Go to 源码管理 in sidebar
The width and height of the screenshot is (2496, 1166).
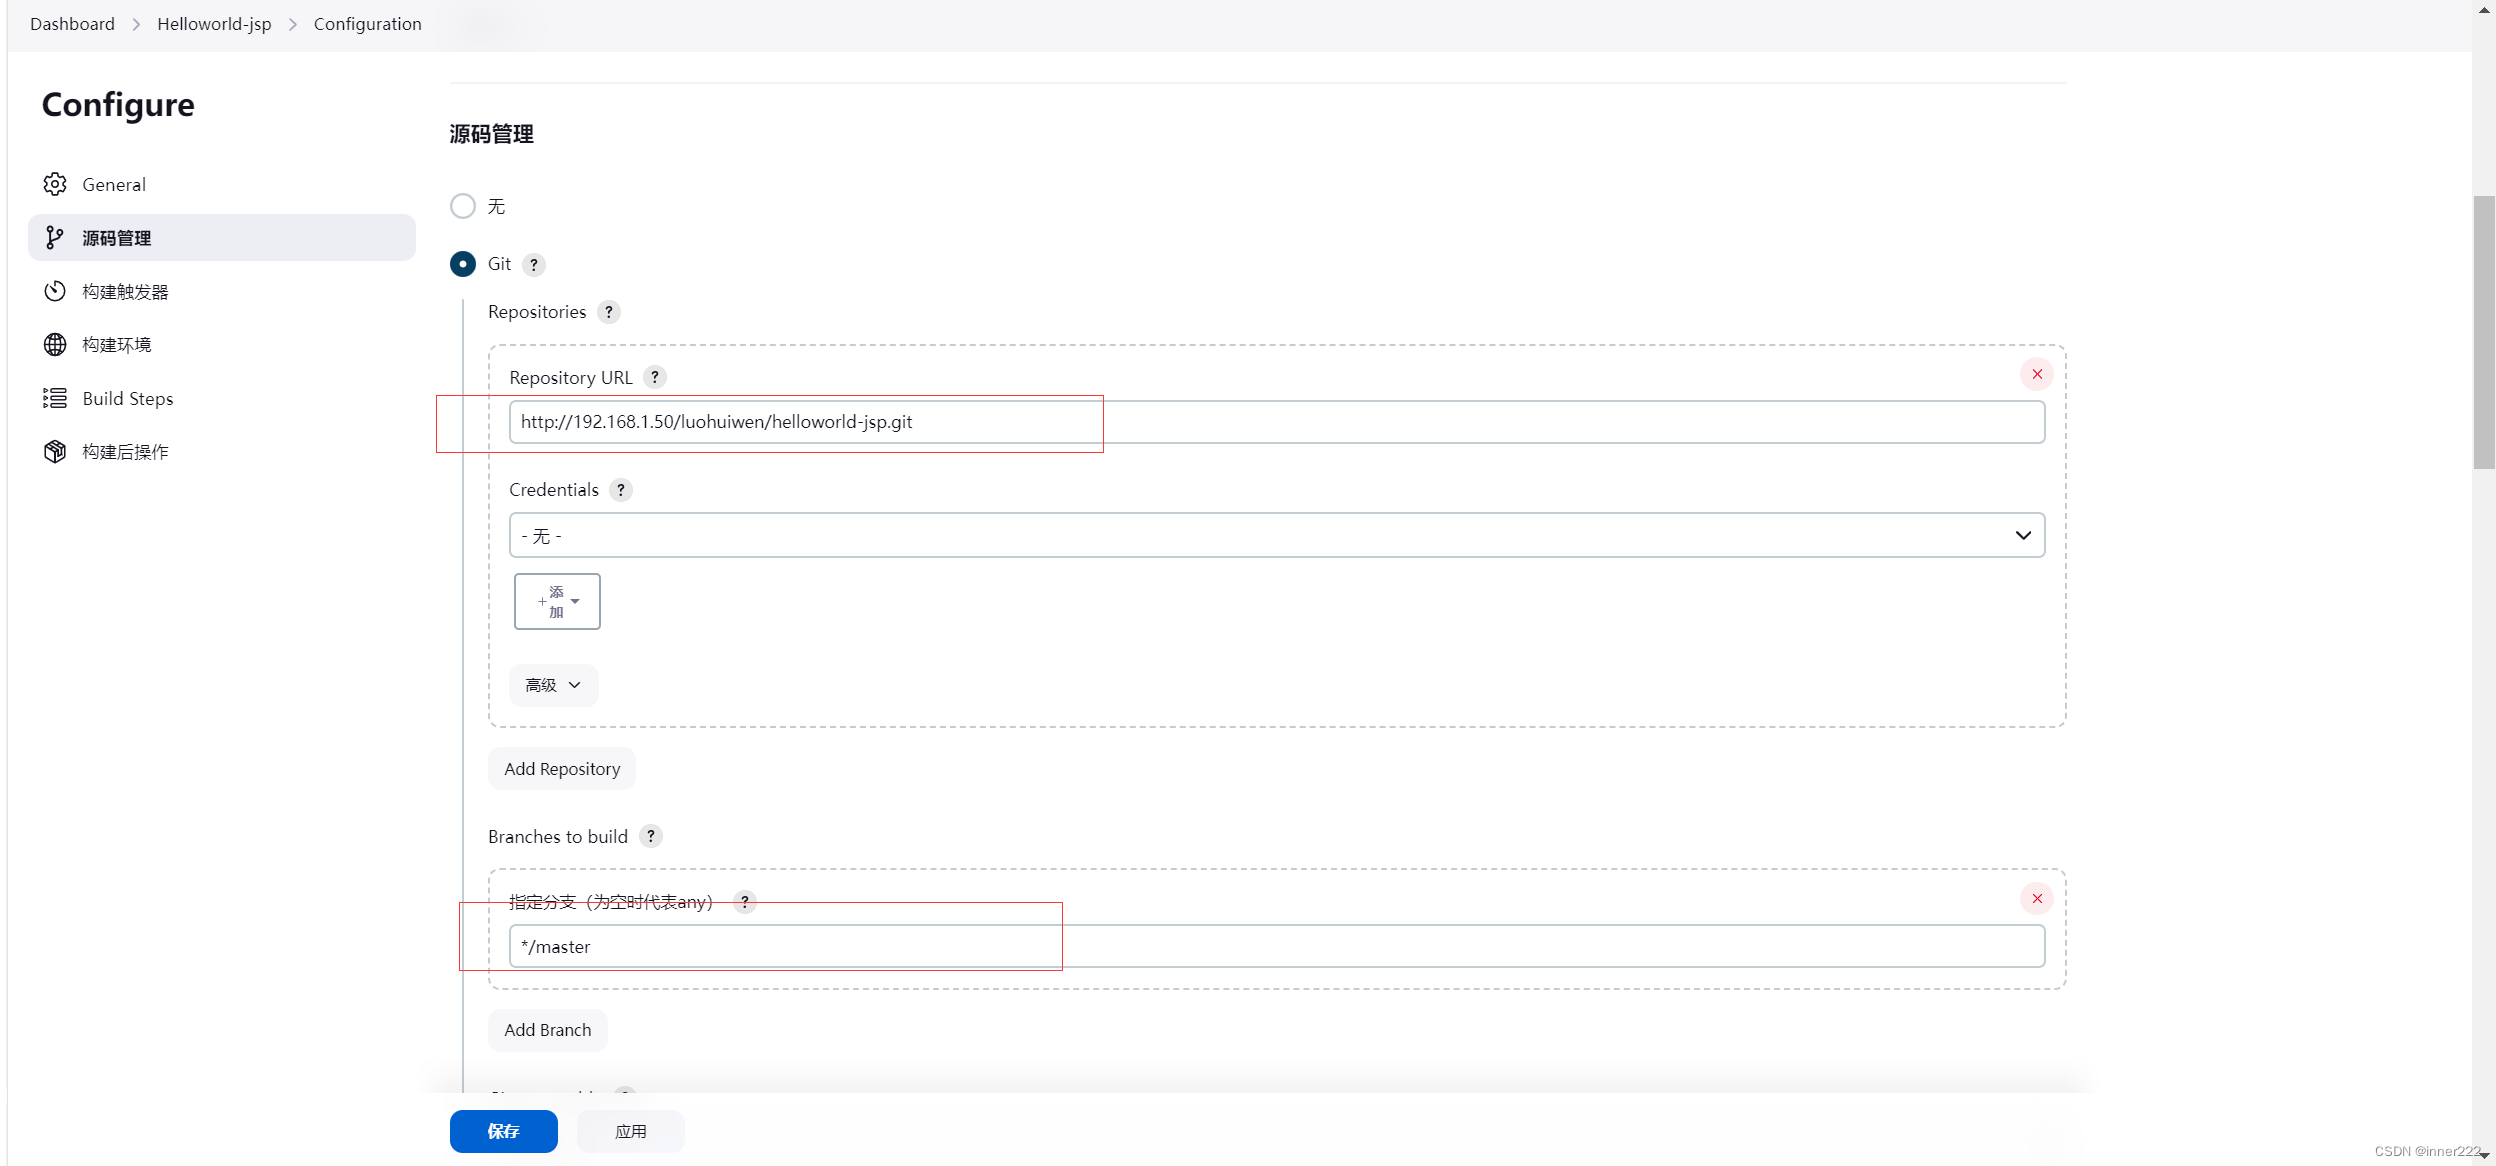pos(222,237)
